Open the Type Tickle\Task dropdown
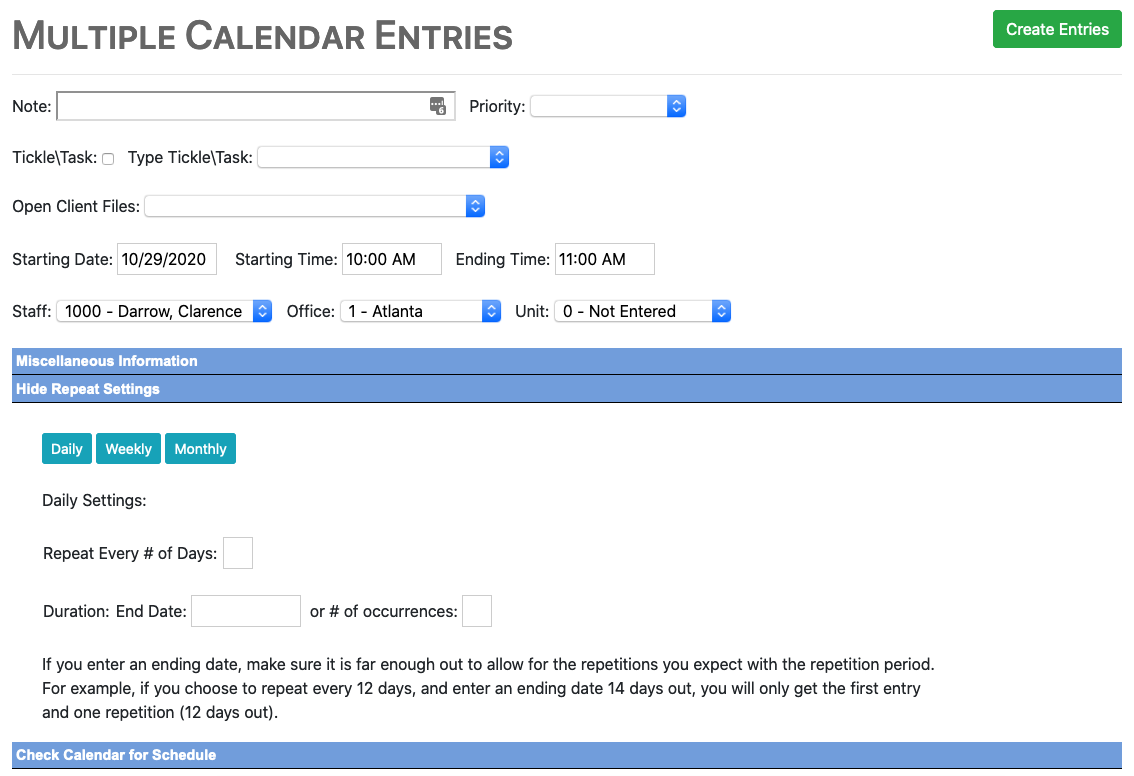 (383, 158)
